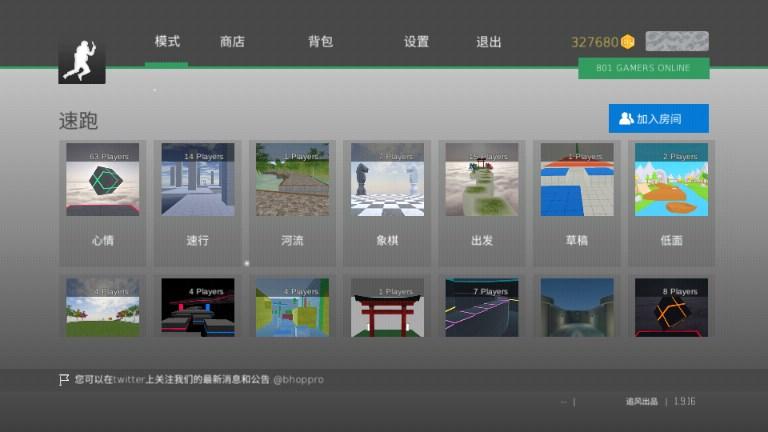Screen dimensions: 768x432
Task: Select the 心情 map thumbnail
Action: (102, 180)
